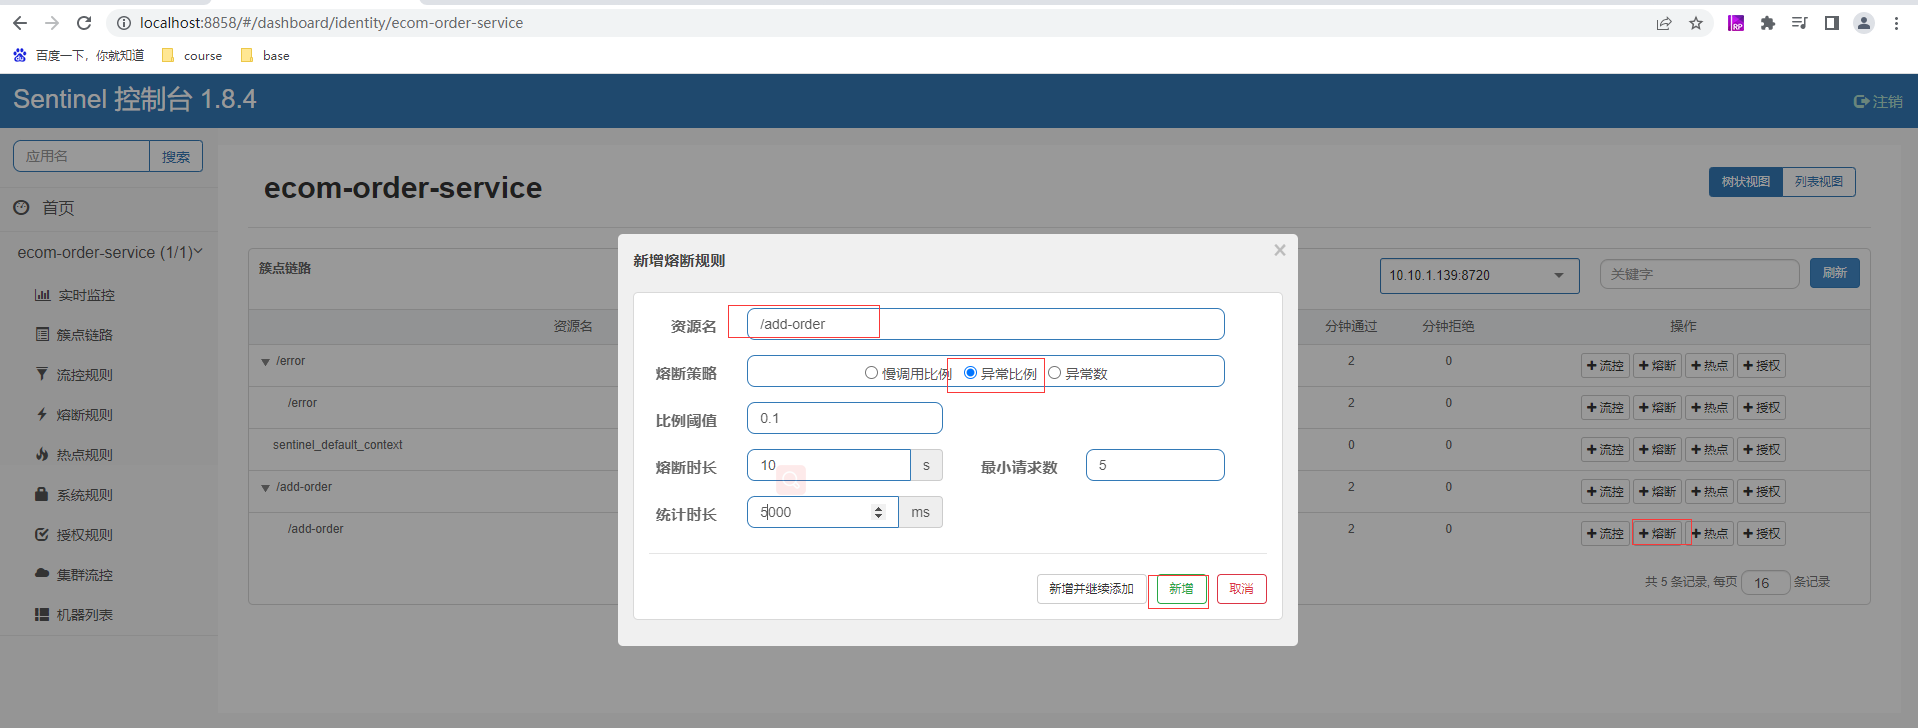
Task: Click the 注销 logout link
Action: [1878, 101]
